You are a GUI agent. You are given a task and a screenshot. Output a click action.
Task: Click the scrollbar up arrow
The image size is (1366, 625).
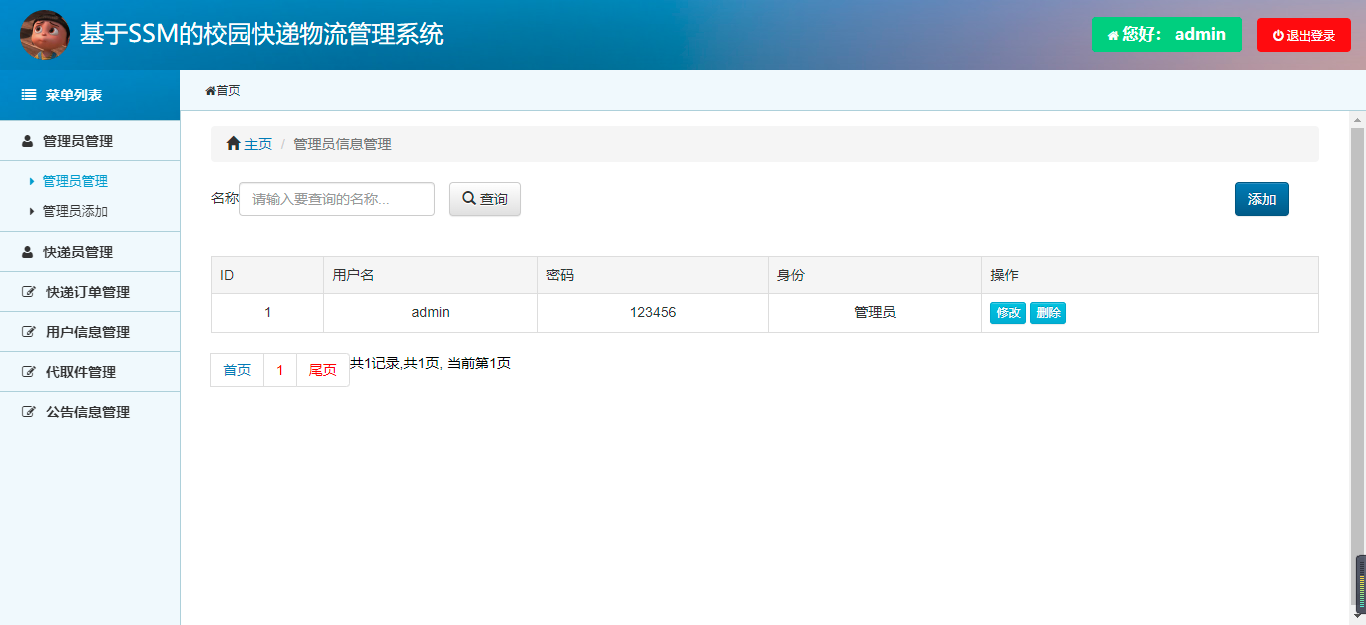1357,120
